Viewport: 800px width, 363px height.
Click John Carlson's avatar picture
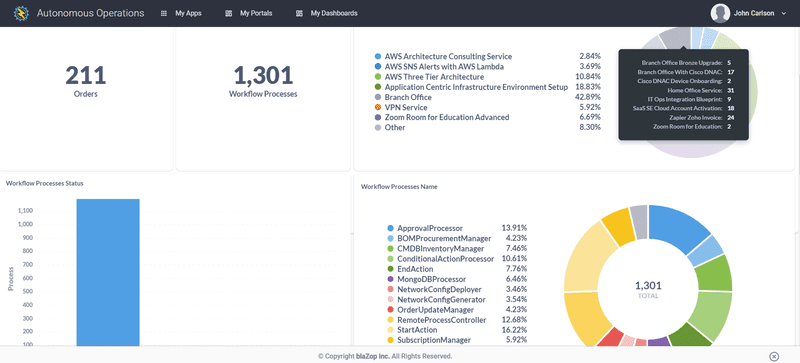click(720, 14)
